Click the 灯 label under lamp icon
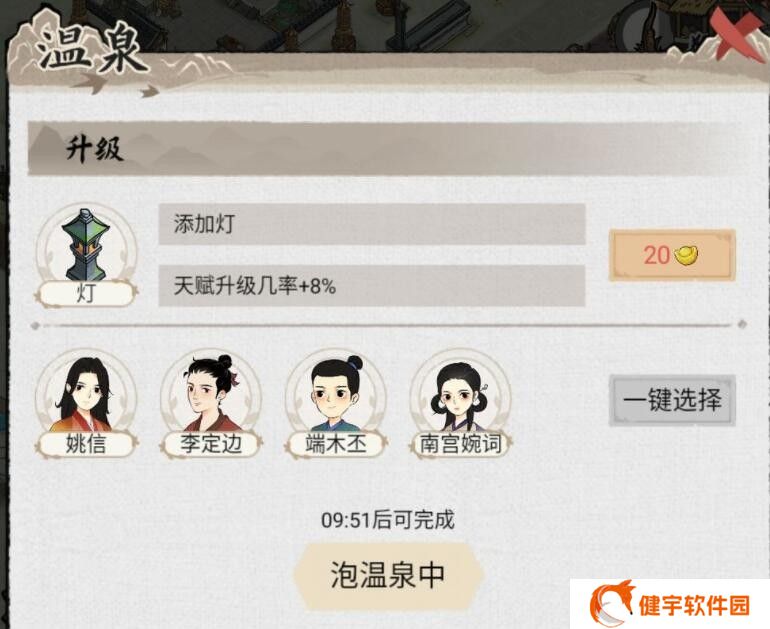Screen dimensions: 770x629 (x=86, y=294)
